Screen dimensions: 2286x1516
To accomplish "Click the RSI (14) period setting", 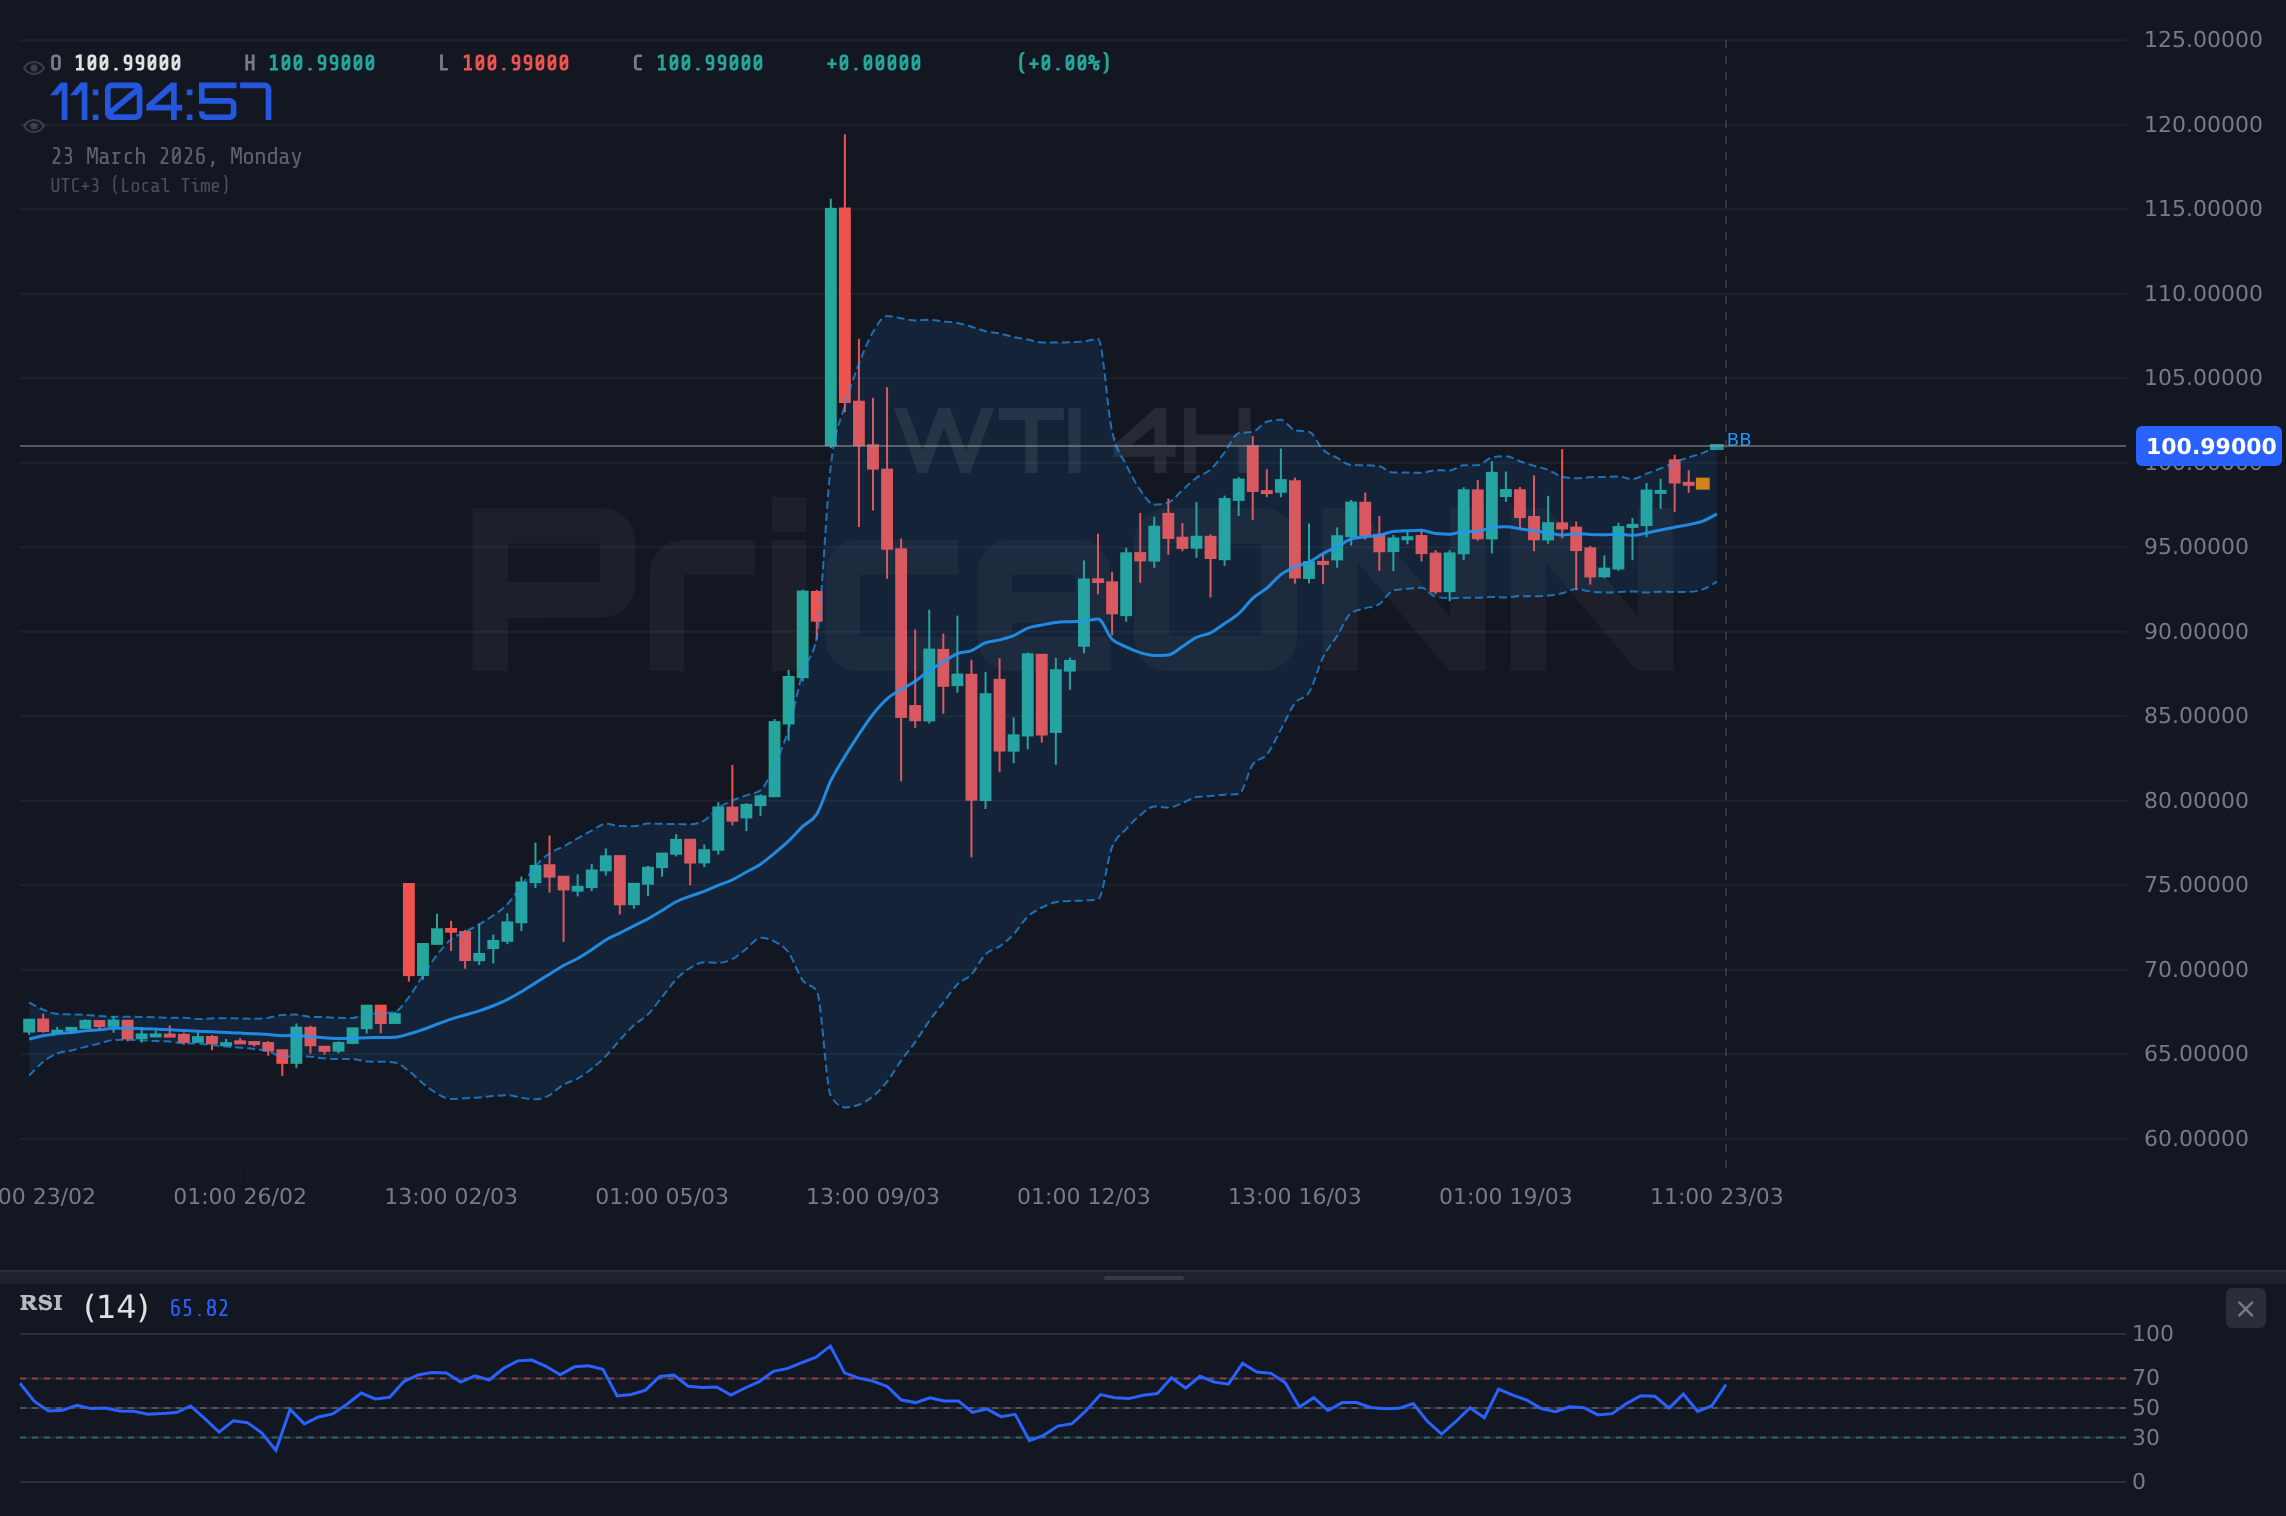I will [x=116, y=1307].
